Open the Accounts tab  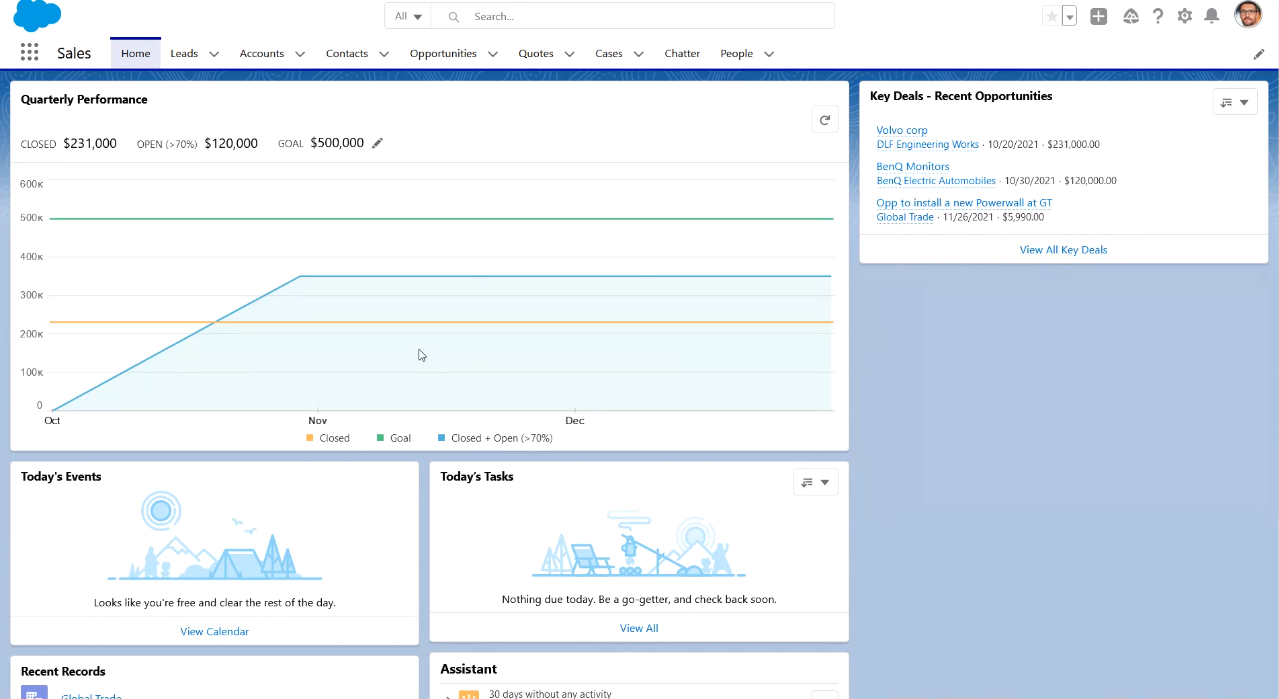tap(261, 53)
